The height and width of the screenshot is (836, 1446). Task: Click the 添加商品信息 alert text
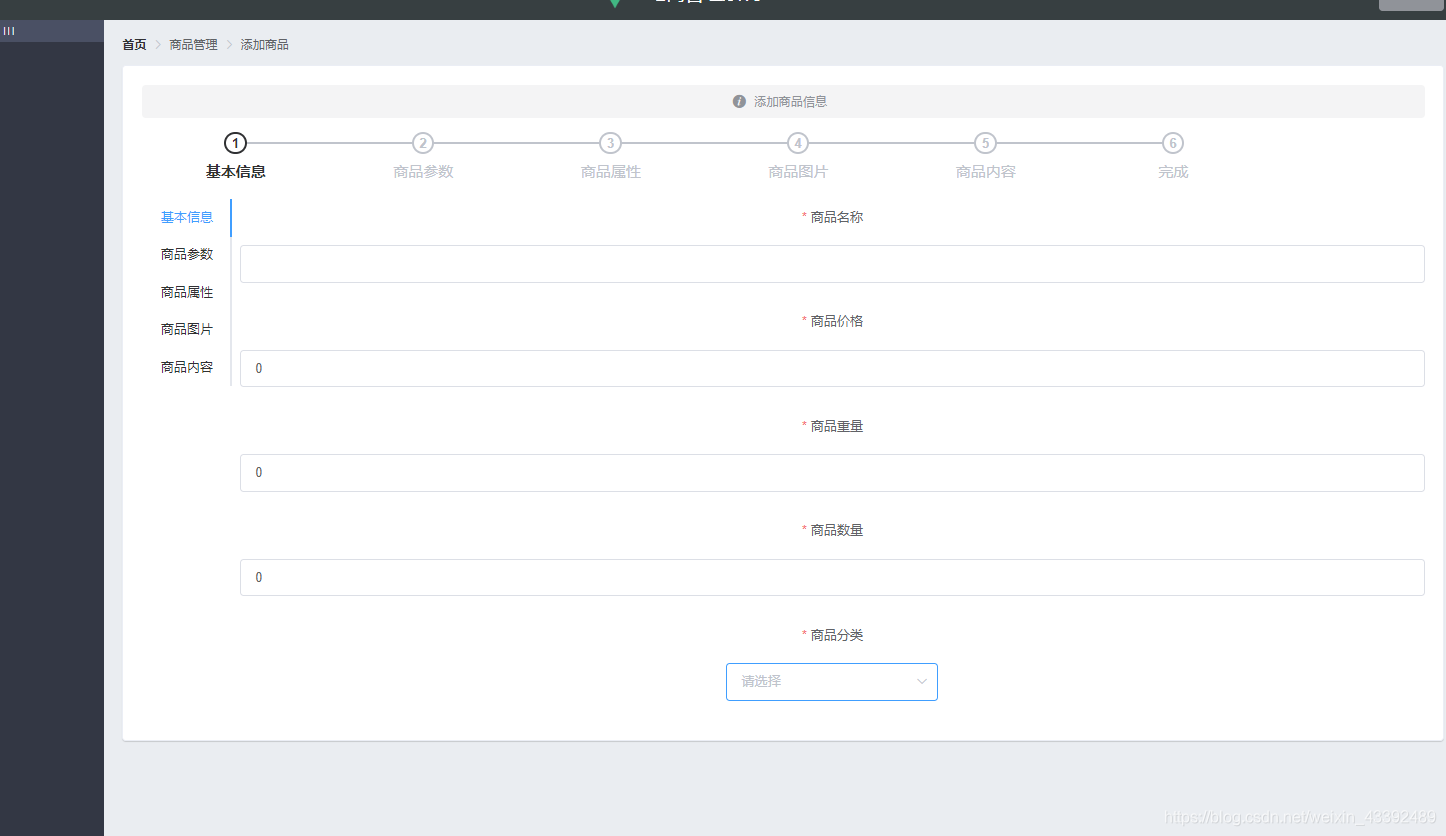click(790, 102)
